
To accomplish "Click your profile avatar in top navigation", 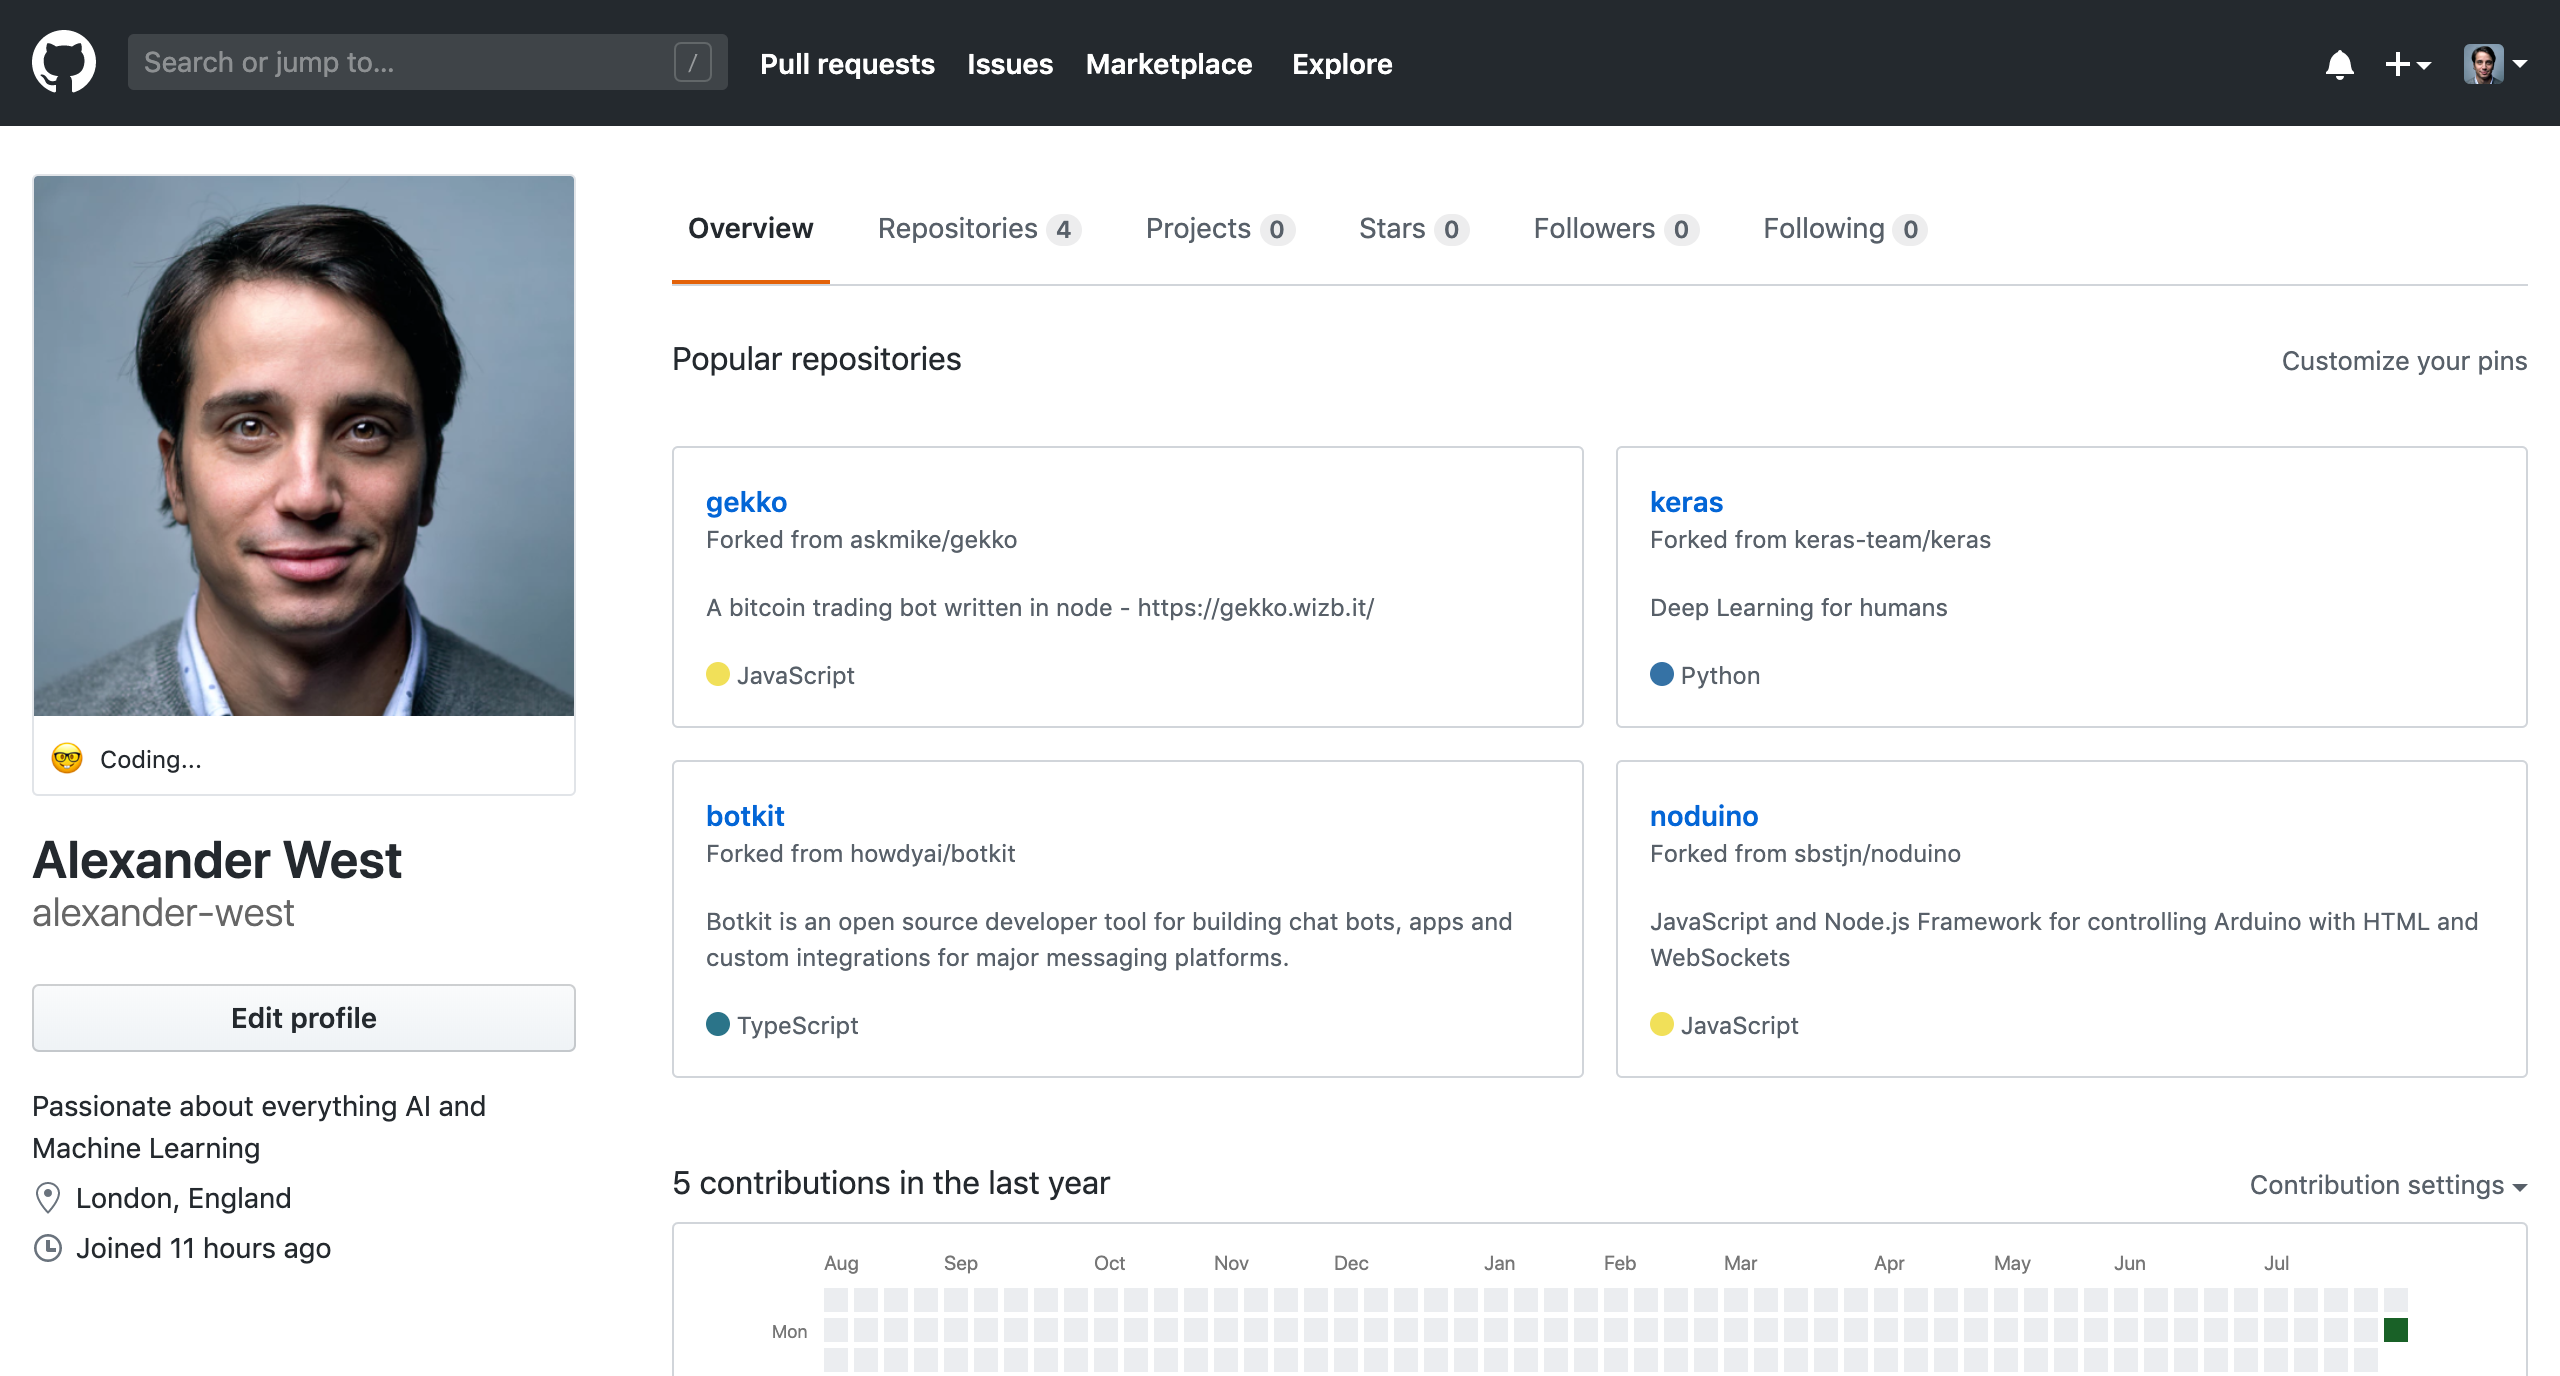I will click(2486, 63).
